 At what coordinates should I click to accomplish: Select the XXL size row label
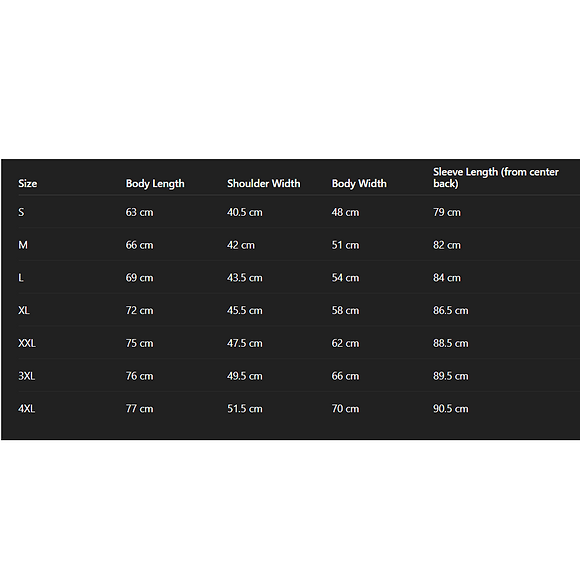coord(27,343)
